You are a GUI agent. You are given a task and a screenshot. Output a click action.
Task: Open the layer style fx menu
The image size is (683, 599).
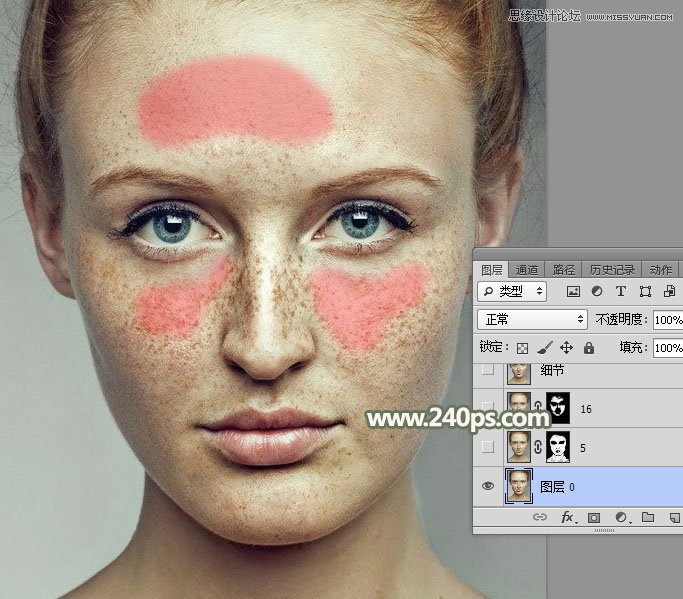click(567, 518)
